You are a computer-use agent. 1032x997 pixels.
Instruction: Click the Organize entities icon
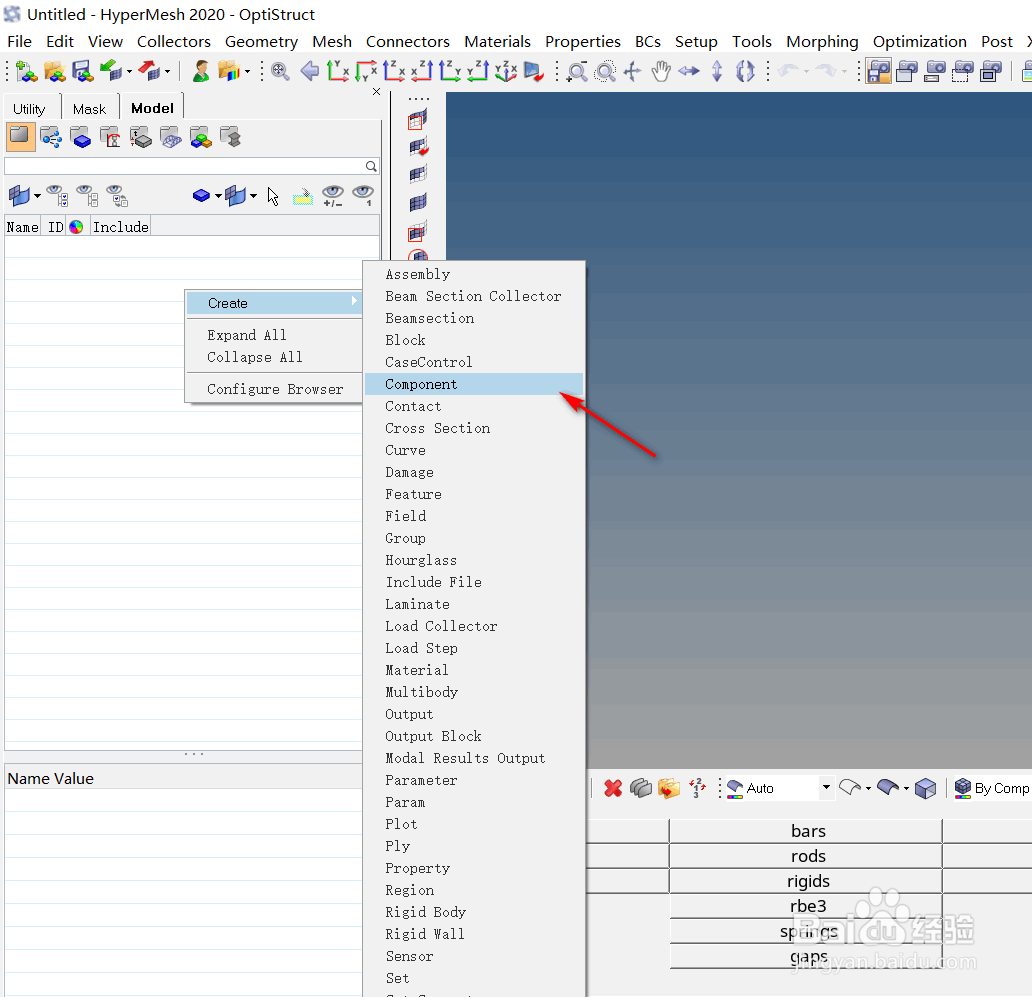pos(669,788)
